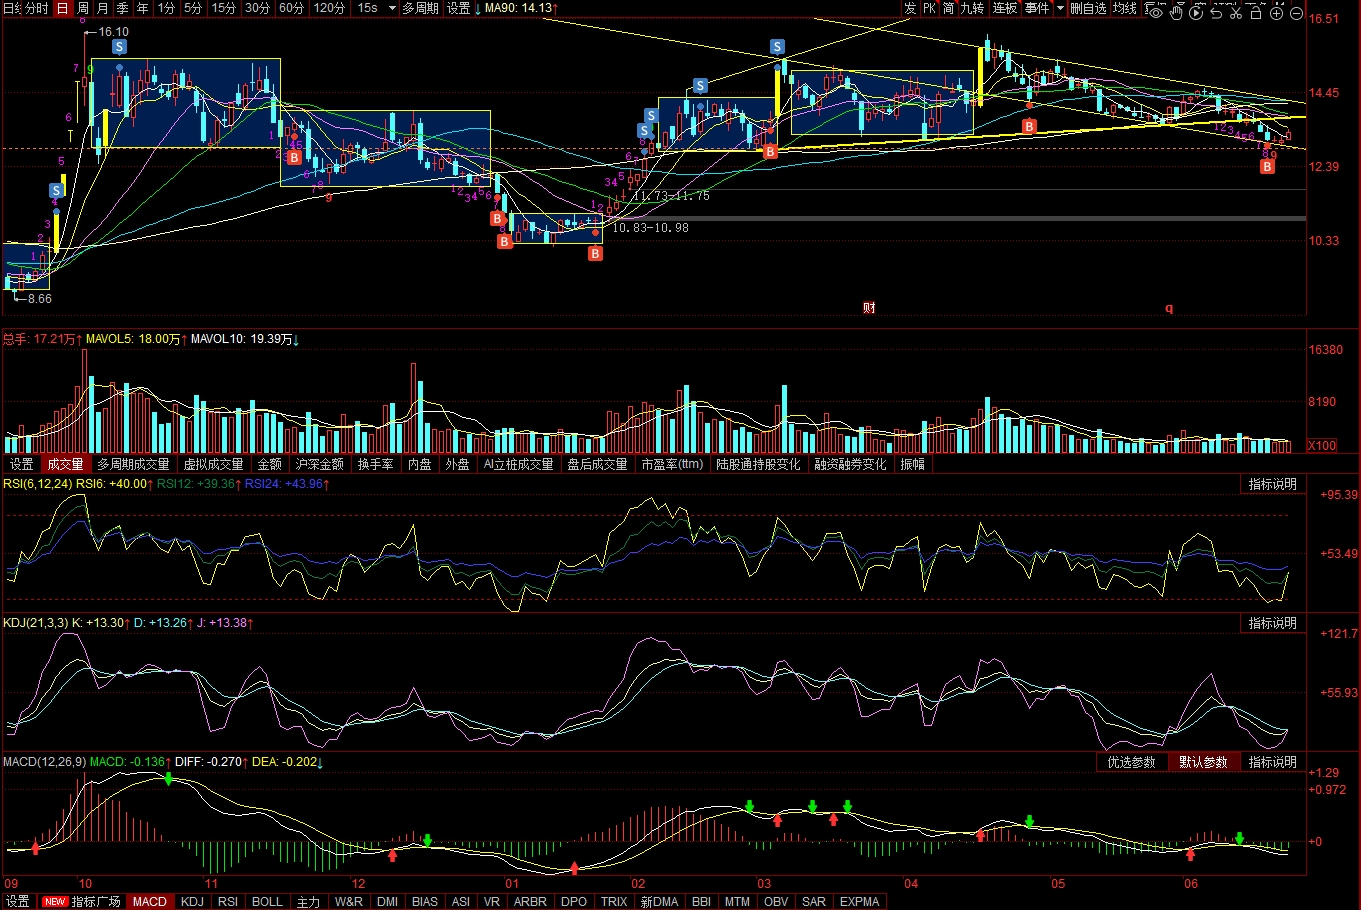Open 指标说明 for the RSI panel
The image size is (1361, 910).
[1272, 484]
